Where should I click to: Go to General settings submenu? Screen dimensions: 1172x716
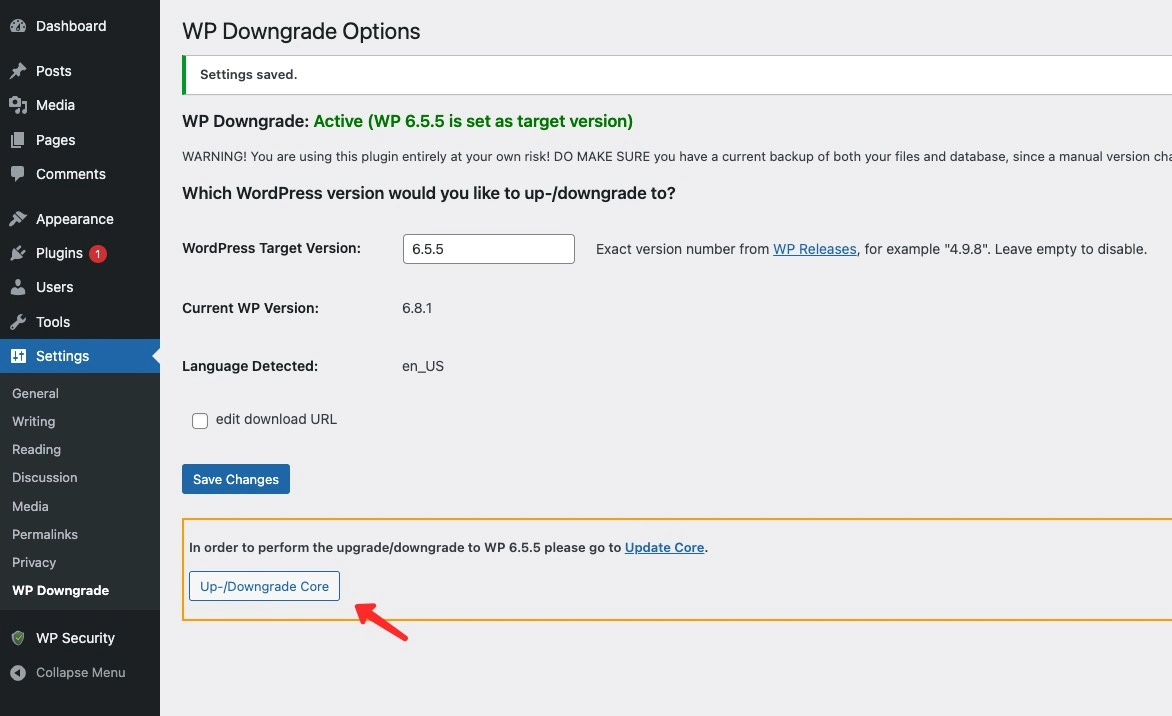pyautogui.click(x=35, y=393)
